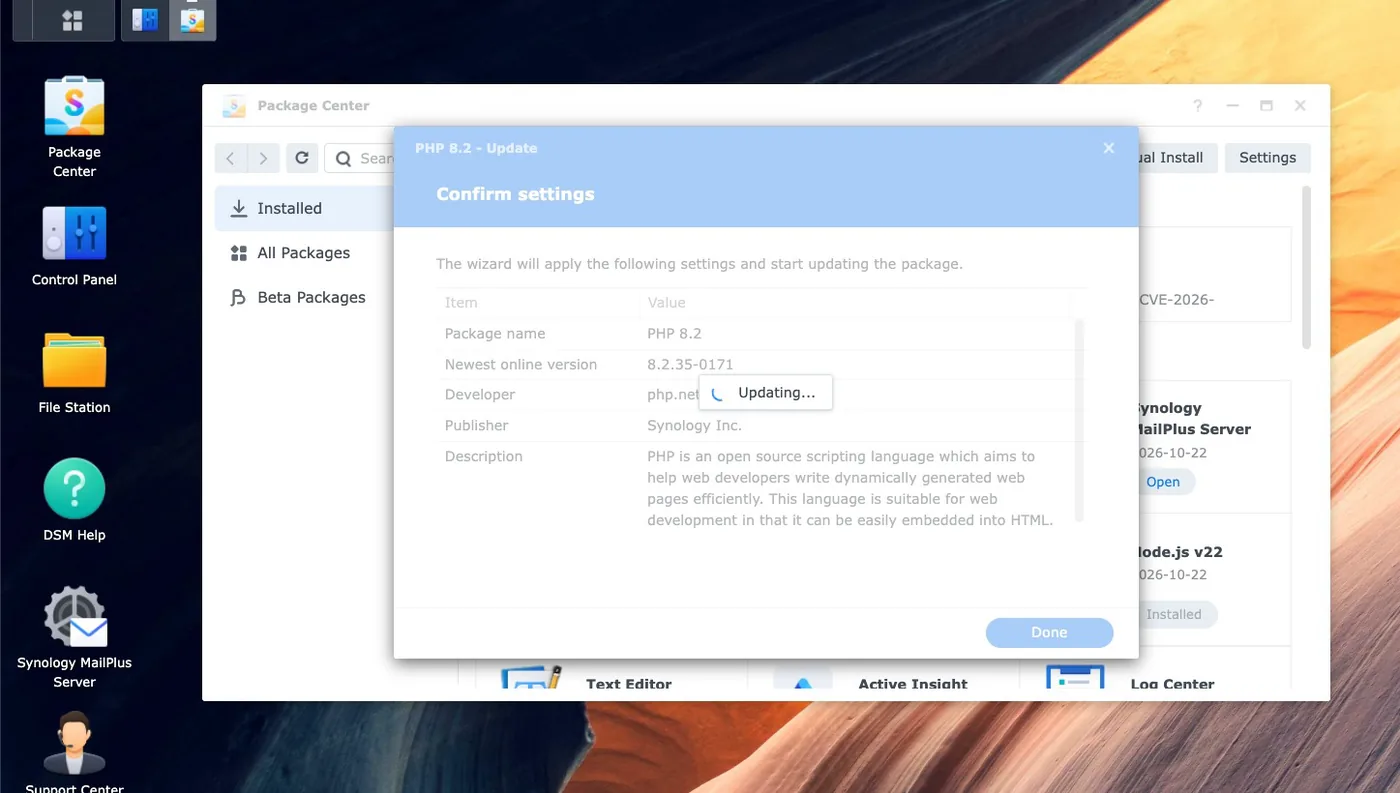Viewport: 1400px width, 793px height.
Task: Switch to Control Panel in the taskbar
Action: [145, 20]
